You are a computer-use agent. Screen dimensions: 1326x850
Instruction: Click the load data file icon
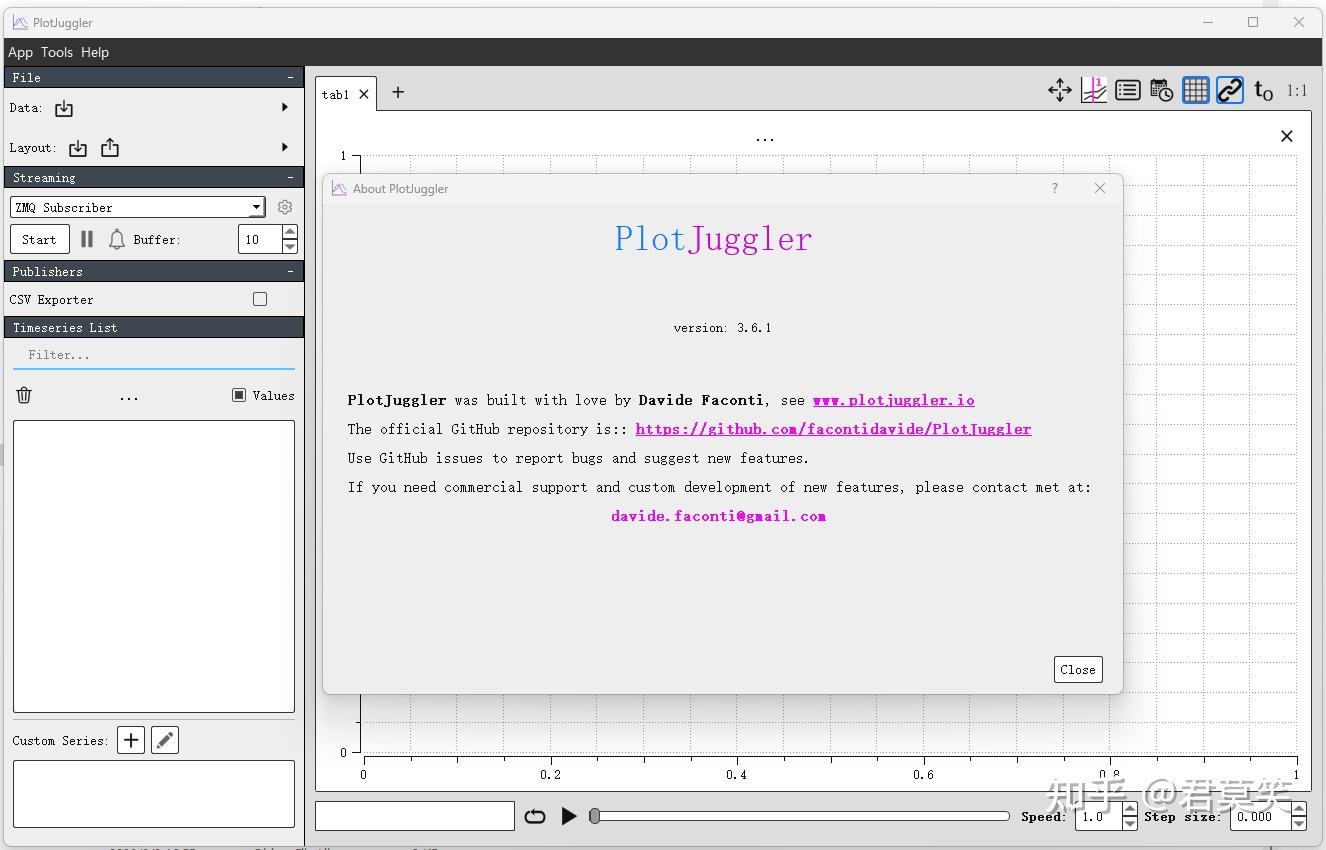[64, 108]
